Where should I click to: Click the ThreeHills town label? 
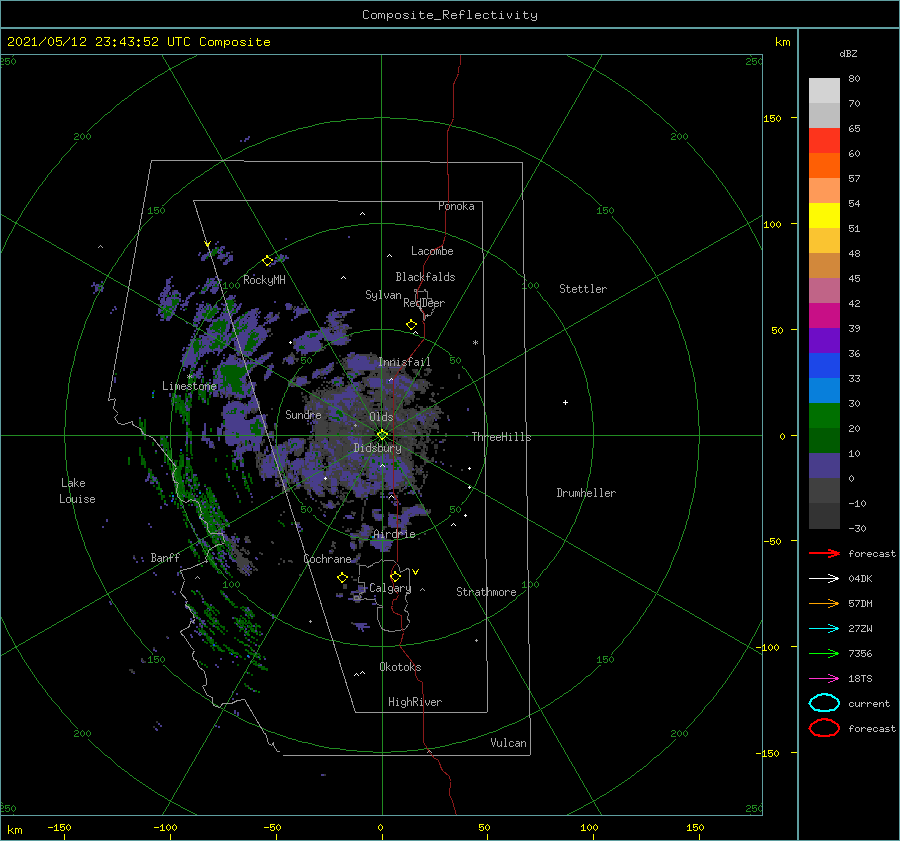click(501, 437)
